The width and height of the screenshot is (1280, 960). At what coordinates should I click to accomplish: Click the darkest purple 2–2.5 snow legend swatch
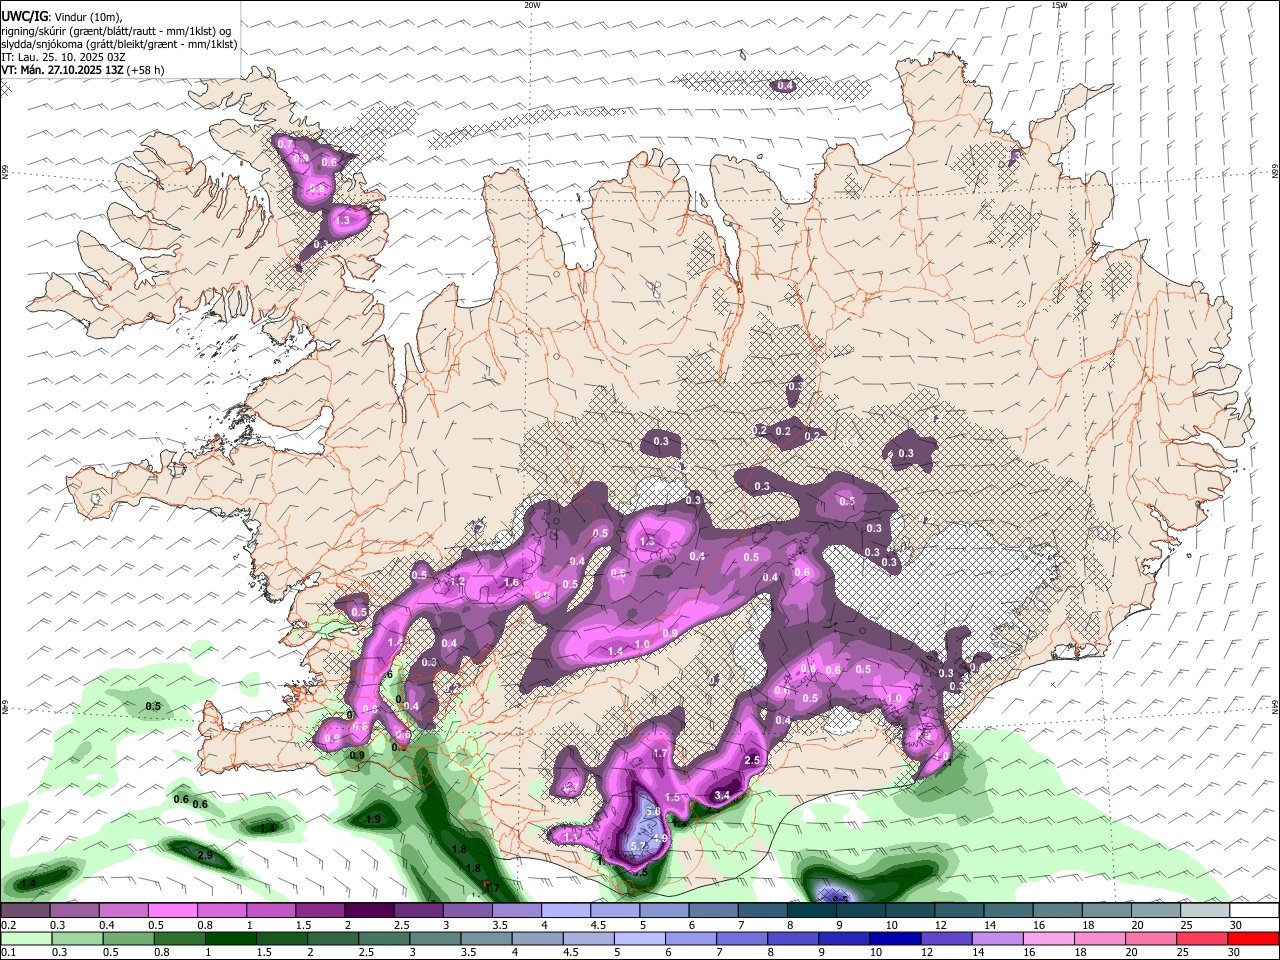[x=368, y=910]
